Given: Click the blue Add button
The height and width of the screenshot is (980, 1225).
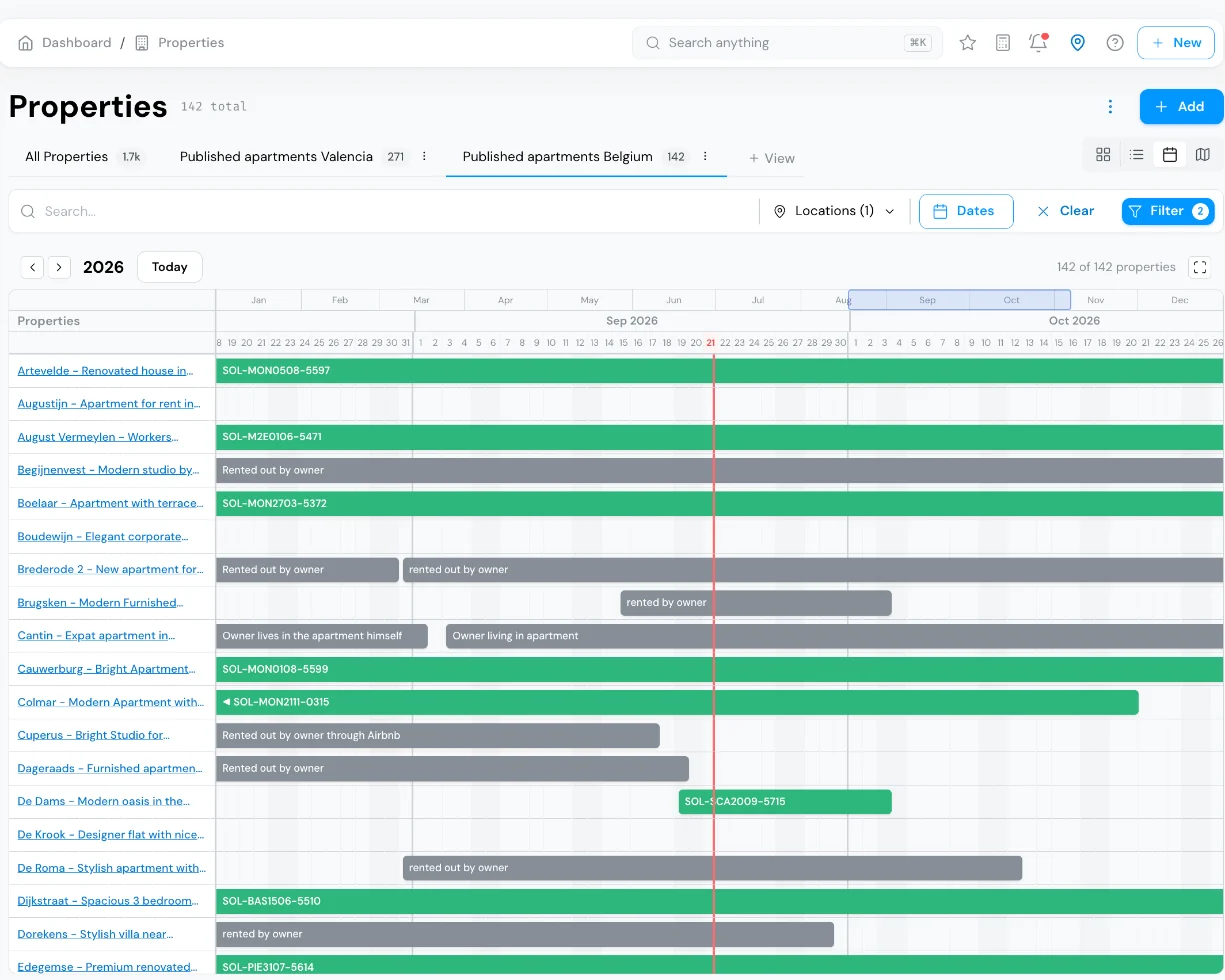Looking at the screenshot, I should click(x=1181, y=107).
